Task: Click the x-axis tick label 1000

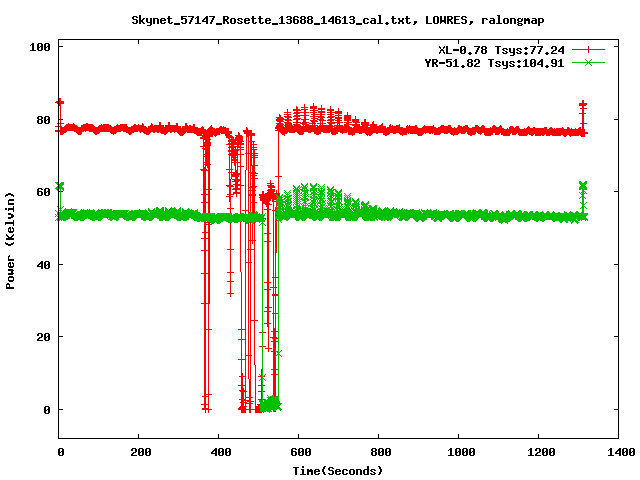Action: tap(461, 452)
